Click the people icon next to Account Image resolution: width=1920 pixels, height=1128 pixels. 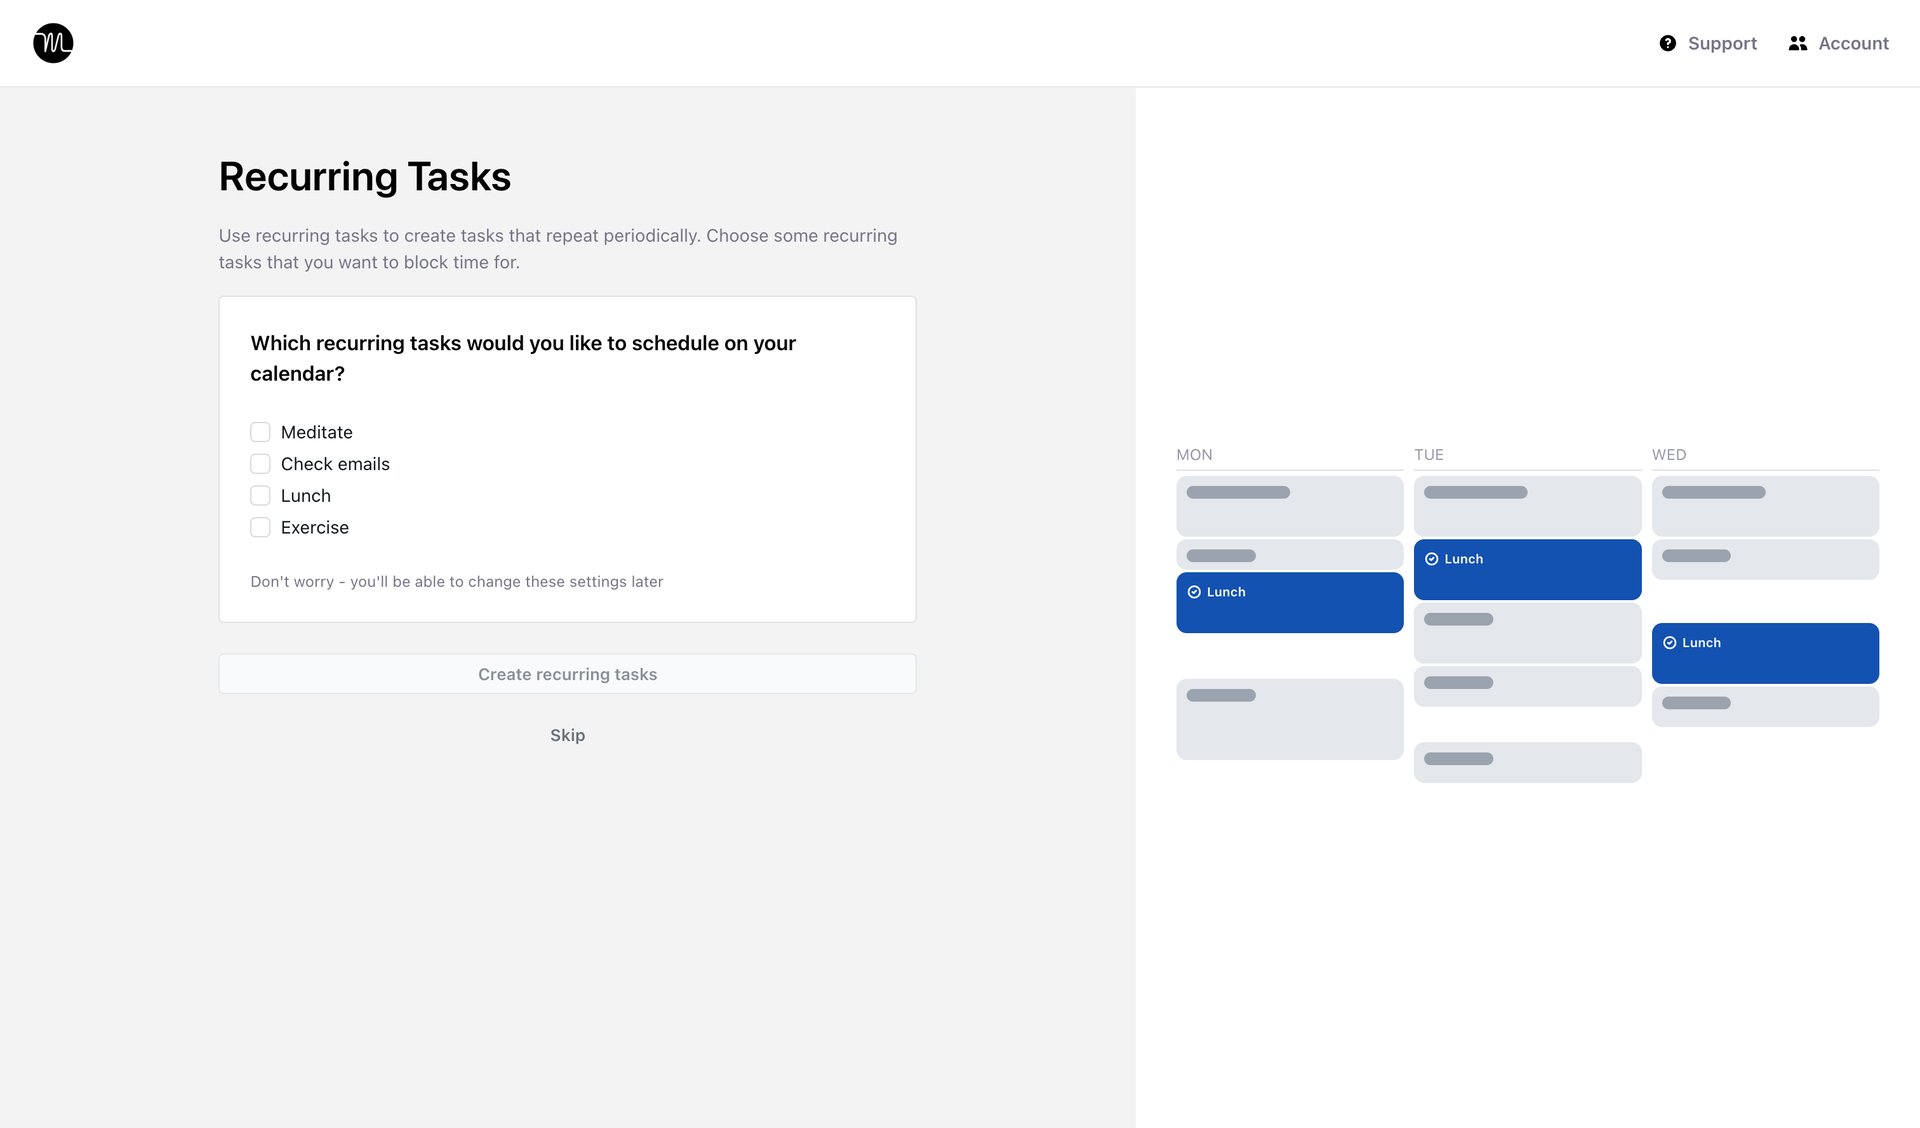pos(1797,43)
